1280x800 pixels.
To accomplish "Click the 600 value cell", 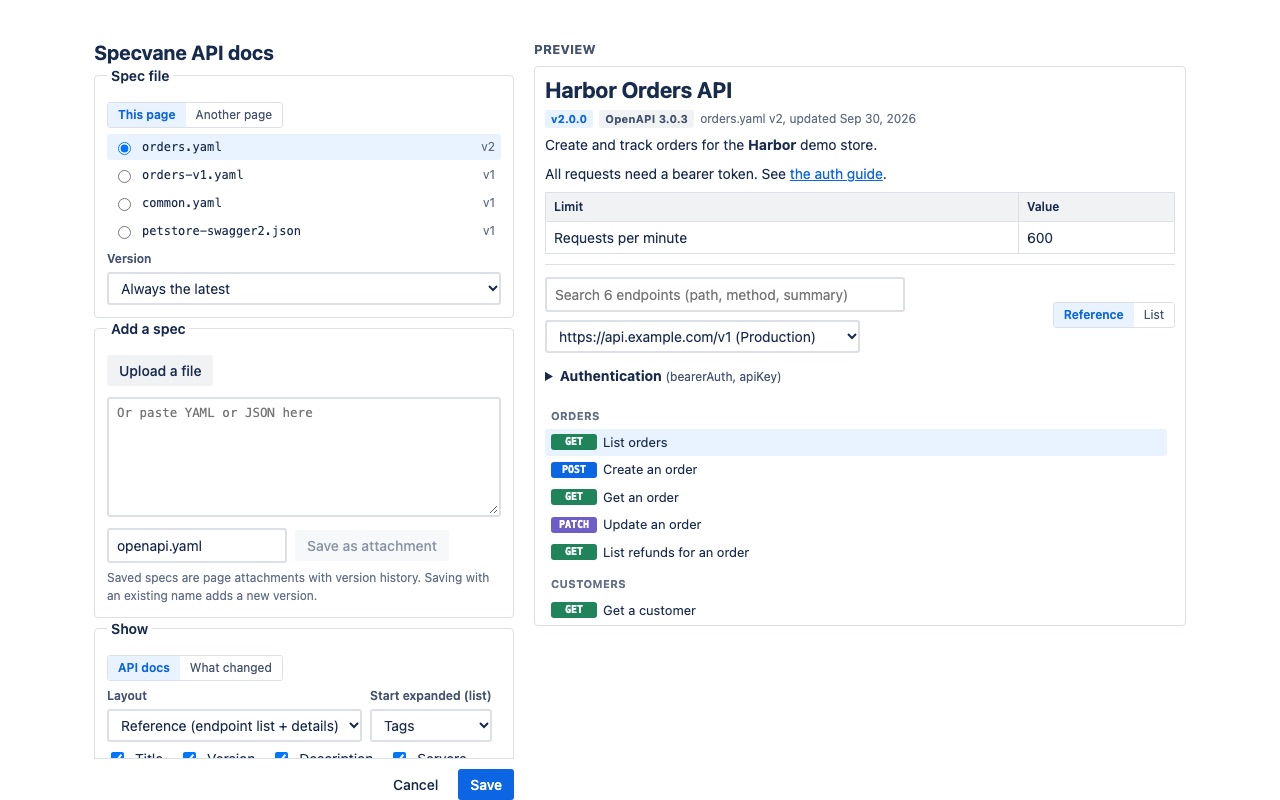I will coord(1096,238).
